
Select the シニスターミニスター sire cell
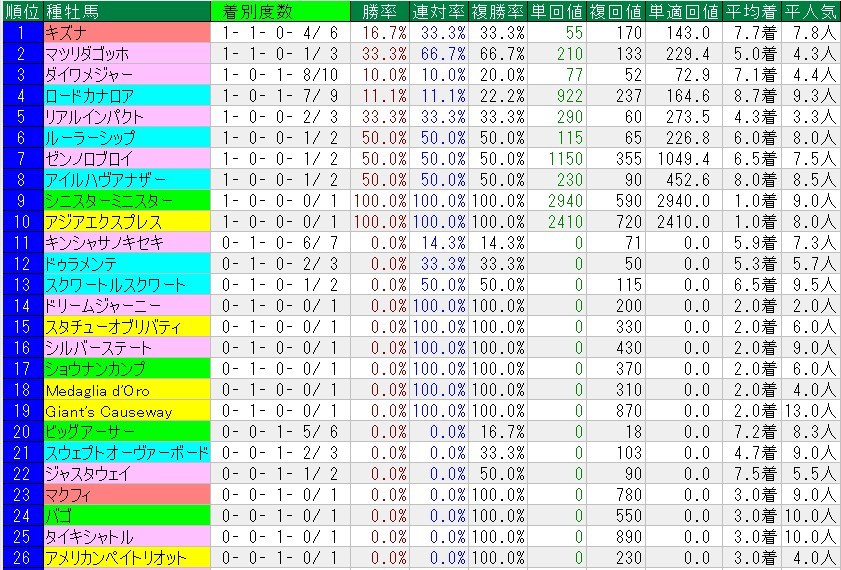click(127, 201)
